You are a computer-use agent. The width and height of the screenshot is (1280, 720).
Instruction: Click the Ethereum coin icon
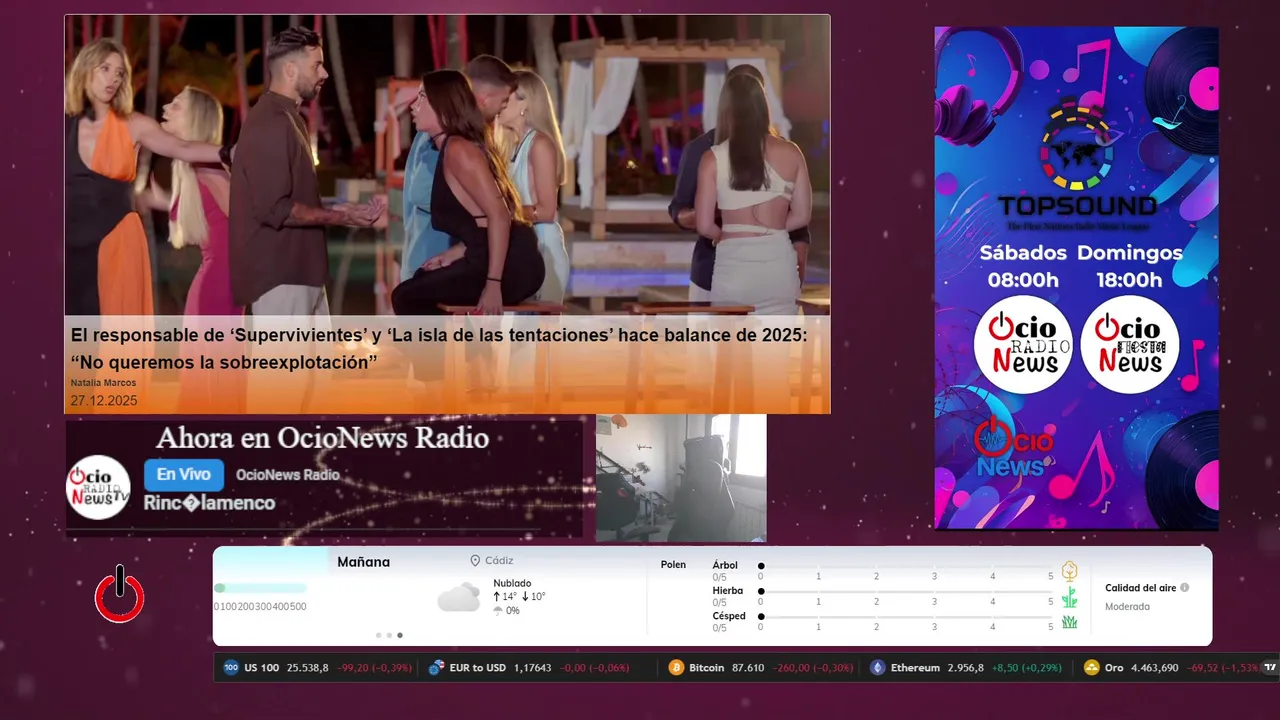click(877, 667)
